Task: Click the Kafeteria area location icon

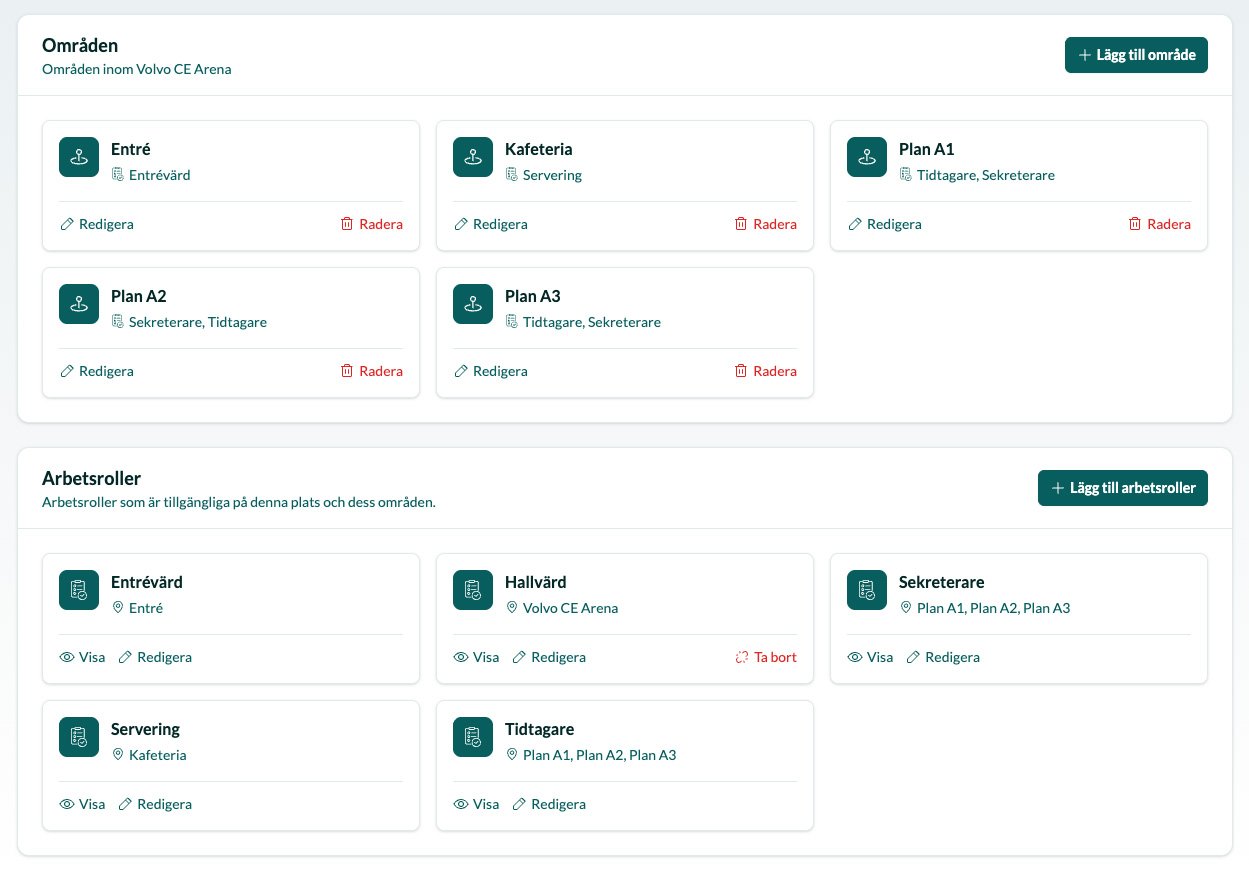Action: point(473,157)
